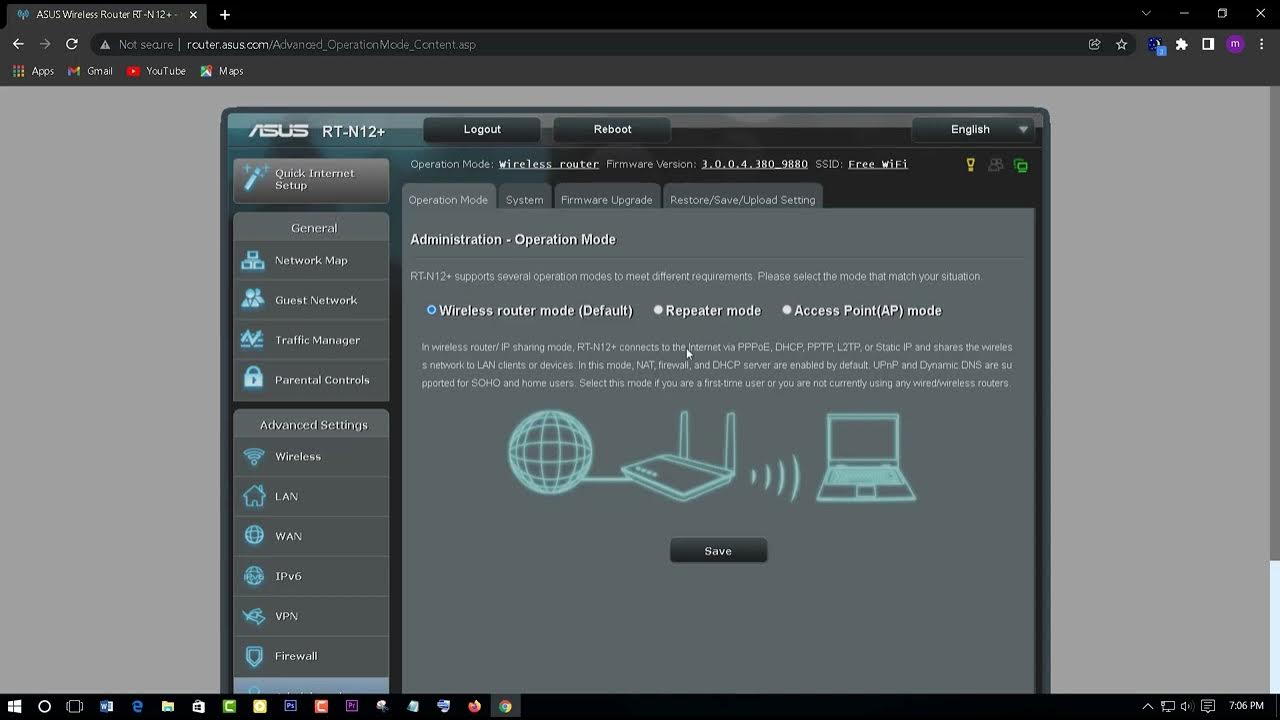Go to Guest Network settings
The height and width of the screenshot is (720, 1280).
click(311, 300)
